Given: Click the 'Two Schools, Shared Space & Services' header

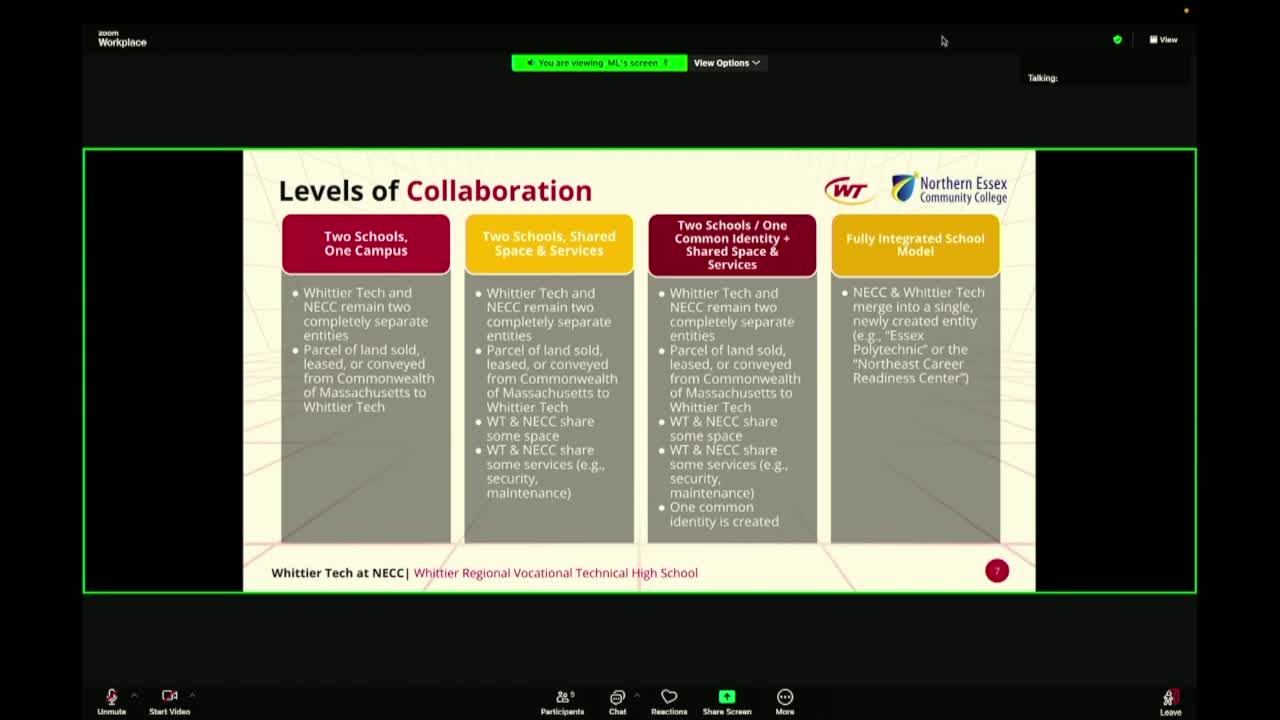Looking at the screenshot, I should [x=549, y=244].
